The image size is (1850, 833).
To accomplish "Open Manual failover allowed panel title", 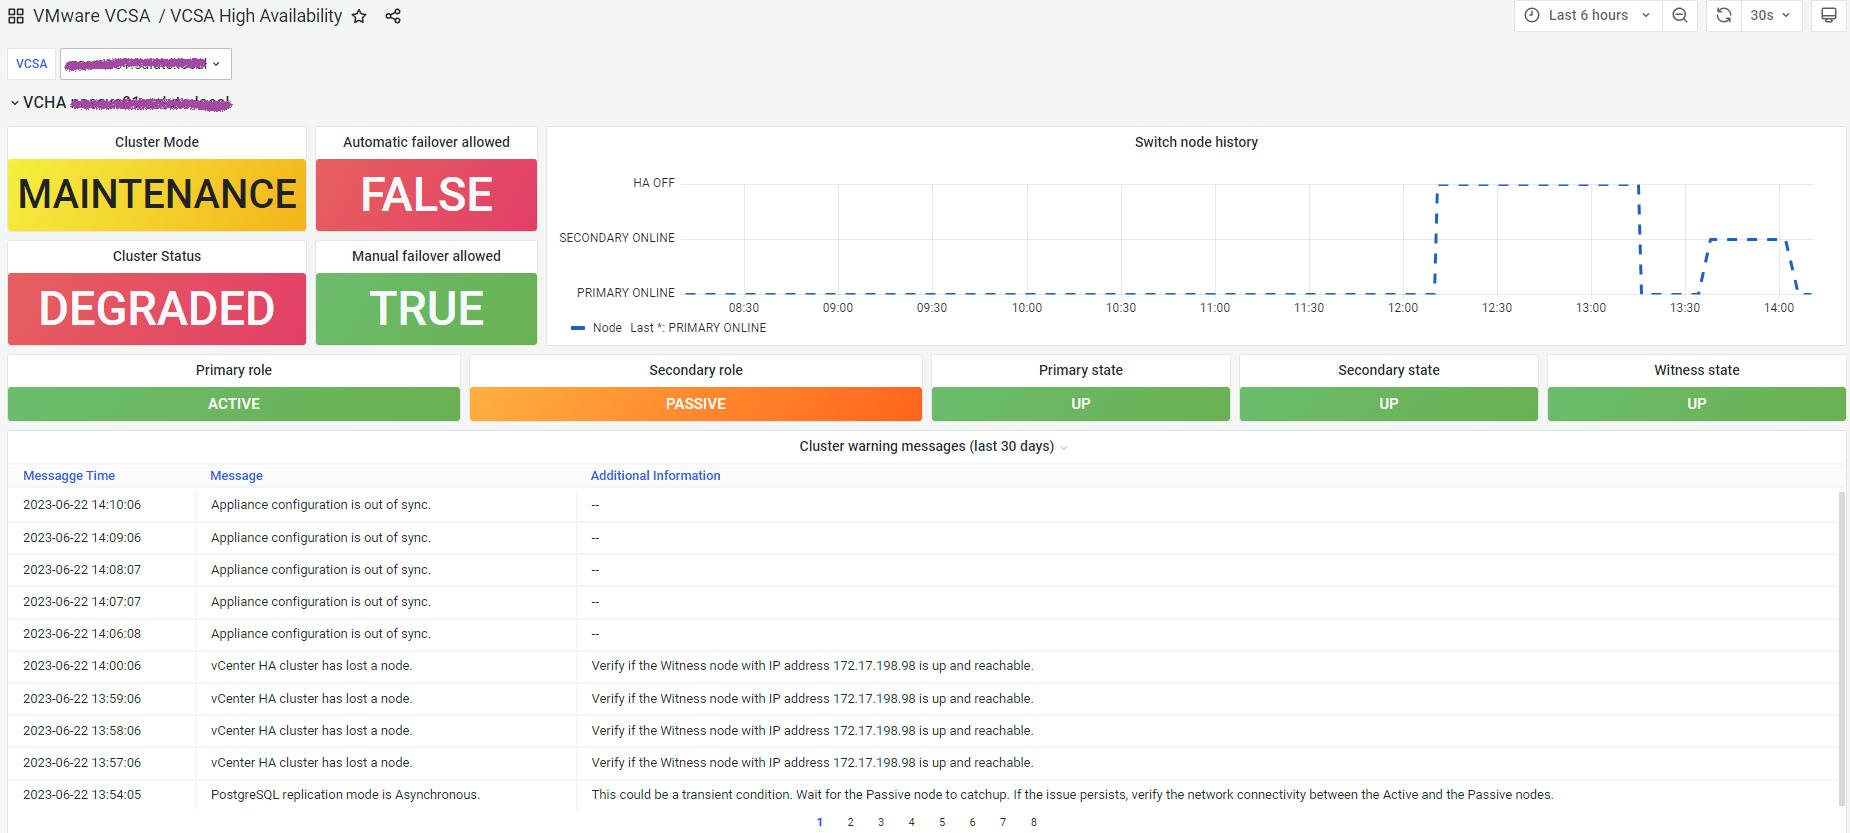I will pyautogui.click(x=426, y=256).
